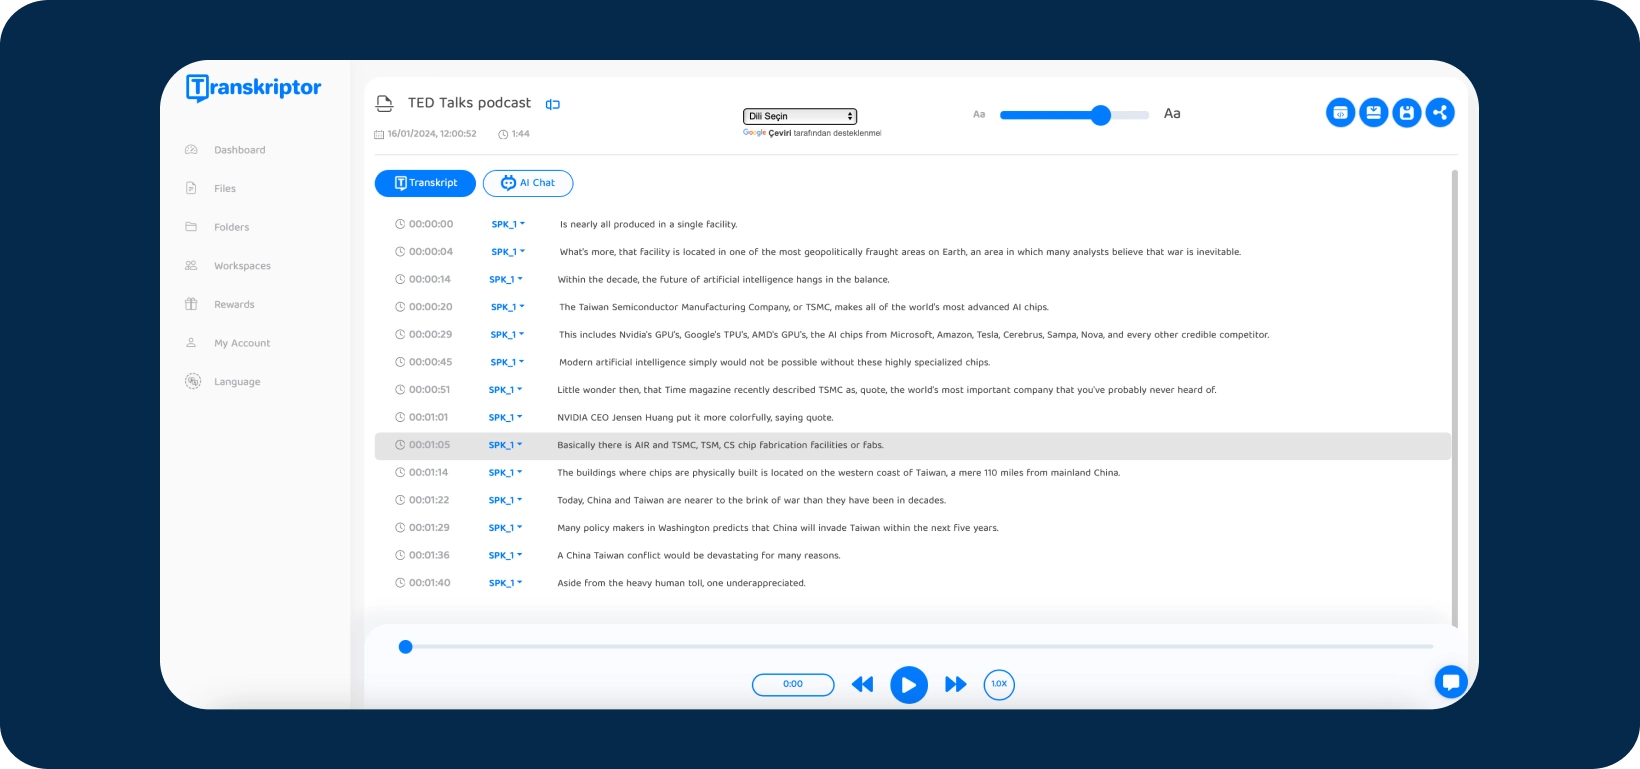1640x769 pixels.
Task: Play the audio recording
Action: pyautogui.click(x=909, y=685)
